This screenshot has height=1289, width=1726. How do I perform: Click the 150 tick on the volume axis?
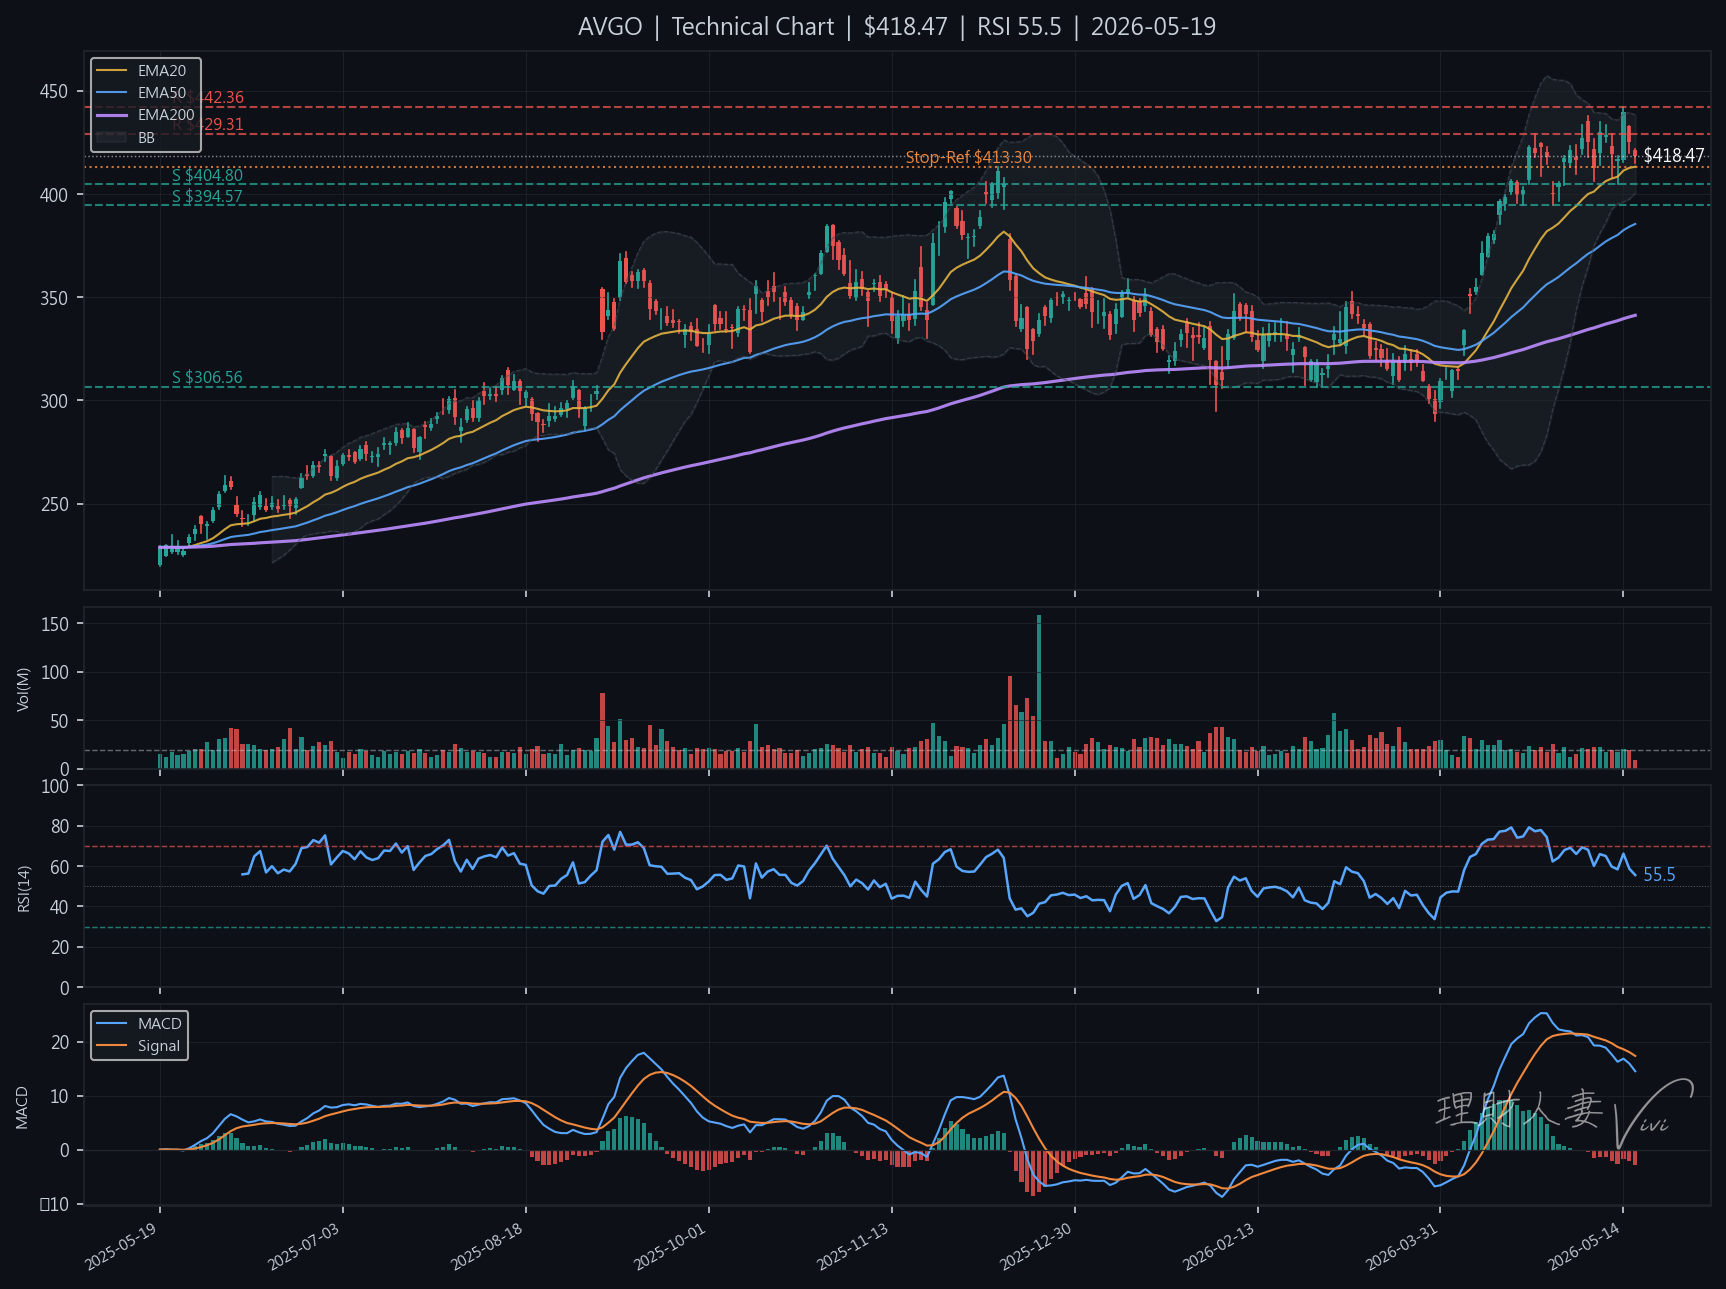point(56,624)
